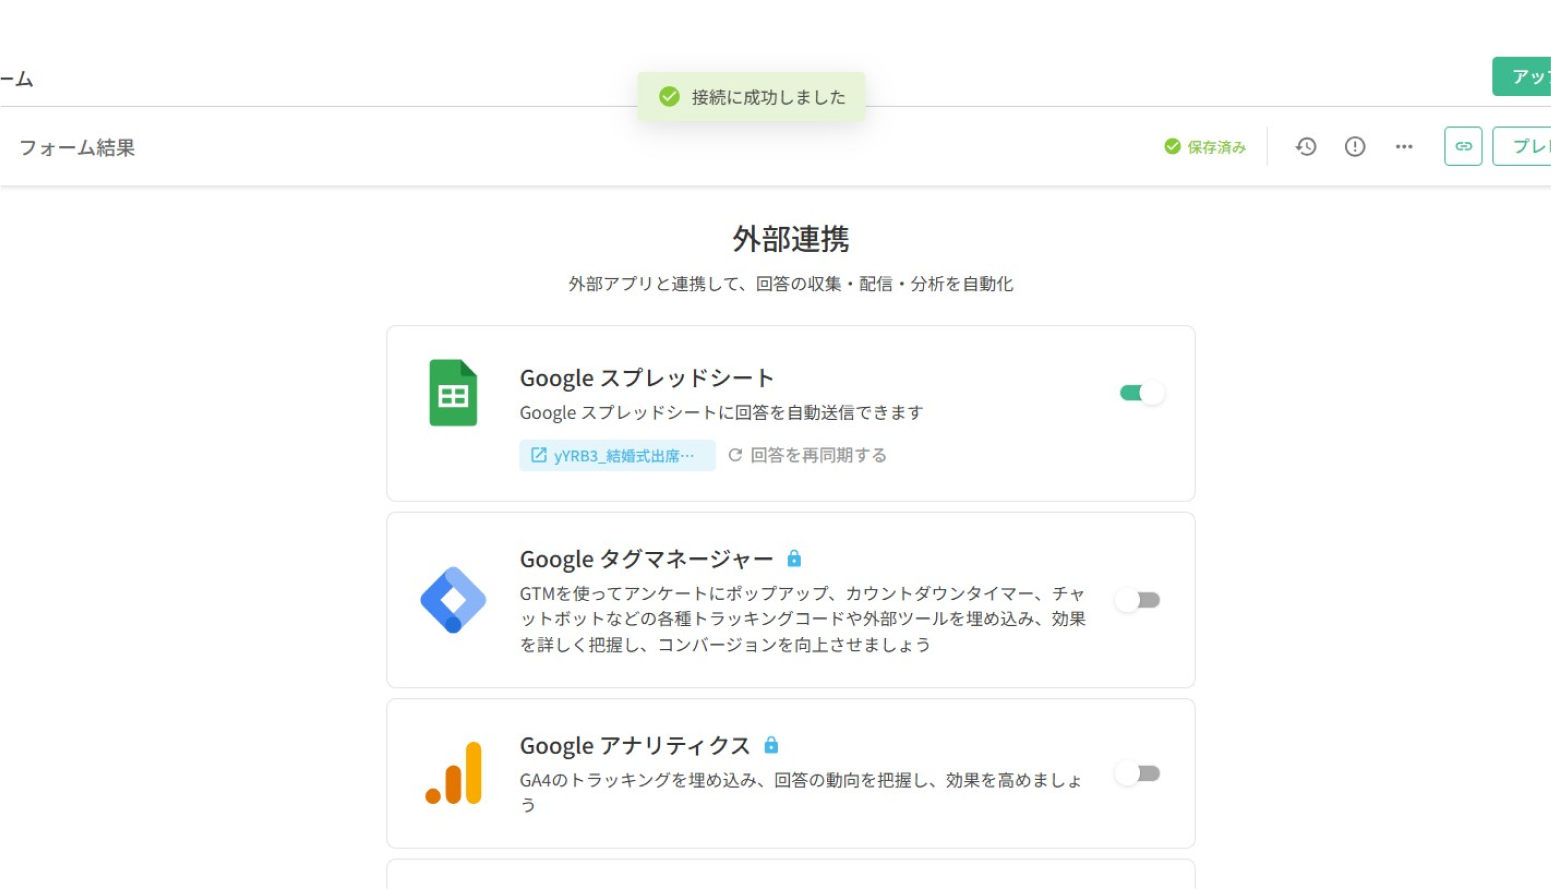Image resolution: width=1551 pixels, height=889 pixels.
Task: Enable the Google タグマネージャー toggle
Action: [x=1138, y=600]
